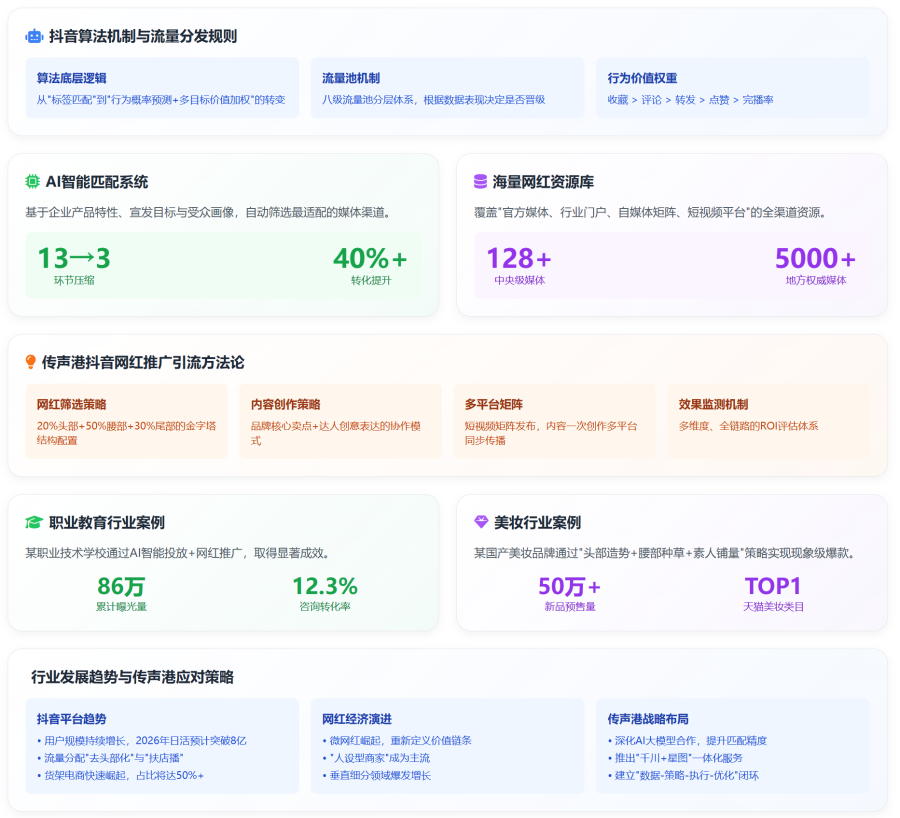Click the TOP1 天猫美妆类目 figure
The image size is (900, 818).
coord(773,593)
